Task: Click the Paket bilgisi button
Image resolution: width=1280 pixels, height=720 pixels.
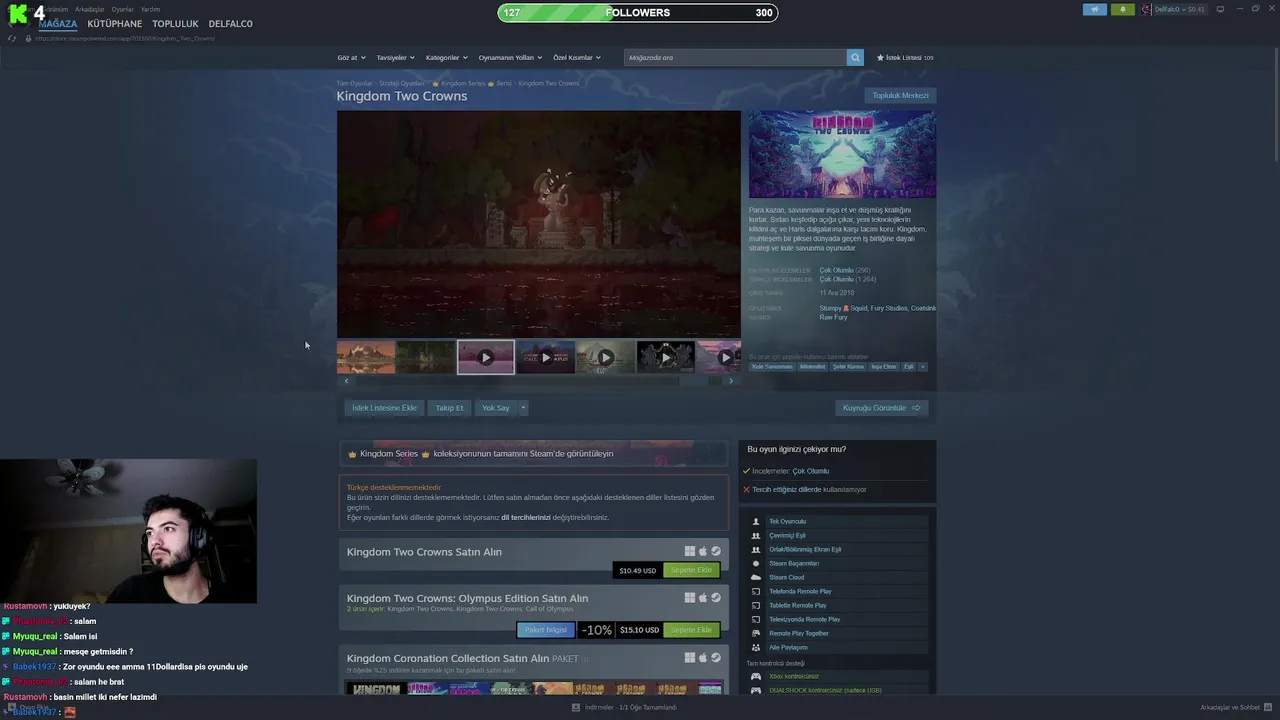Action: click(546, 630)
